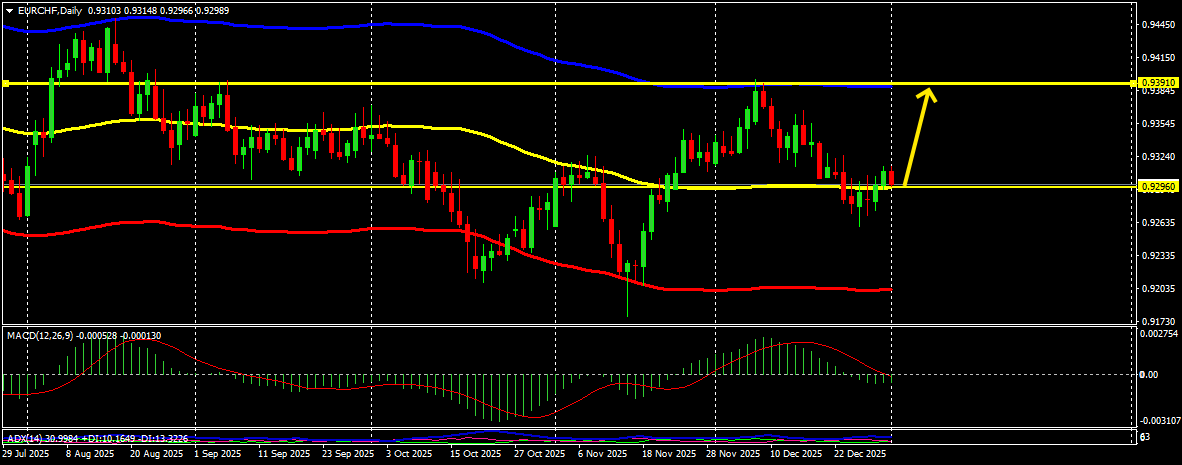
Task: Click the 0.94150 price axis label
Action: click(x=1158, y=57)
